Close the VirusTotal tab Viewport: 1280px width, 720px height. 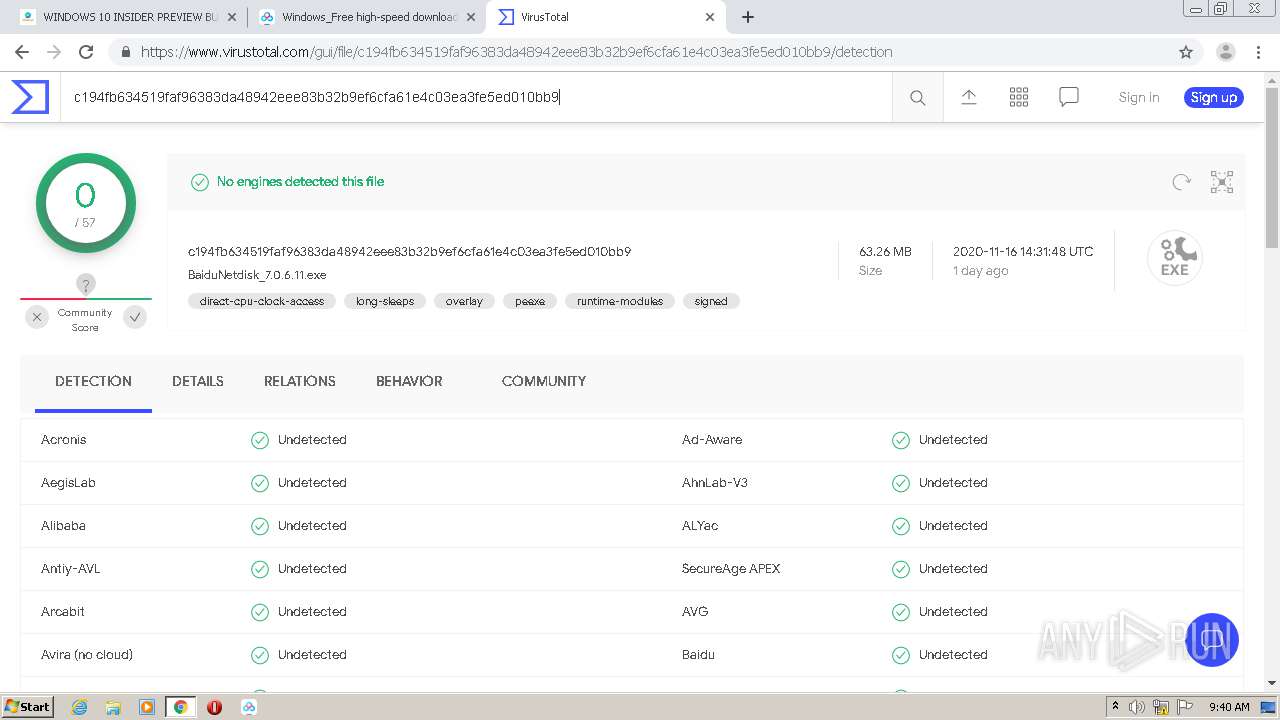click(x=710, y=17)
